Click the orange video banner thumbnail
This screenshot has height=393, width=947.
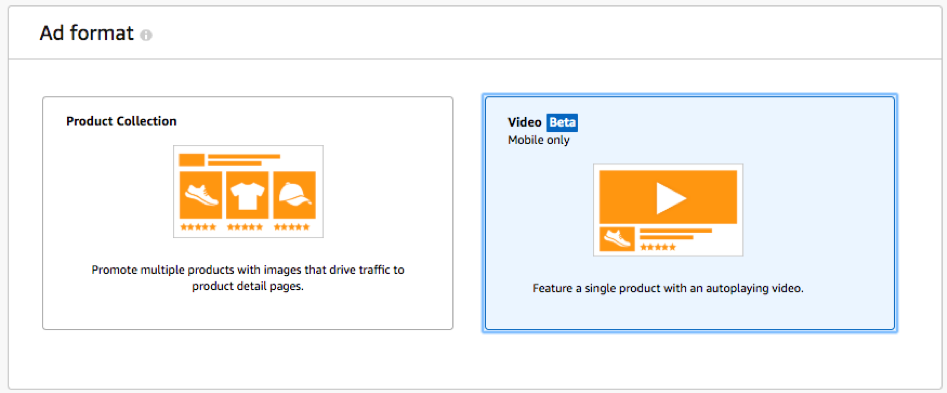coord(668,197)
